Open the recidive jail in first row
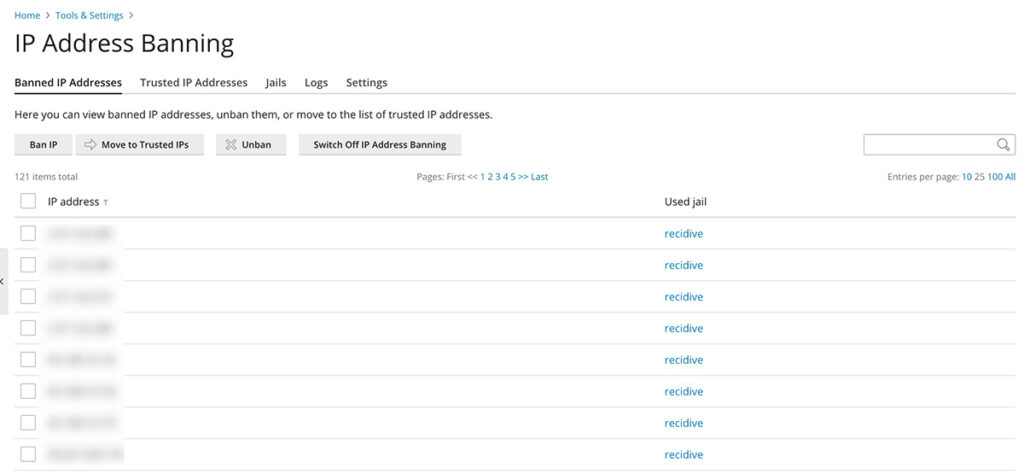The image size is (1024, 474). click(x=683, y=234)
